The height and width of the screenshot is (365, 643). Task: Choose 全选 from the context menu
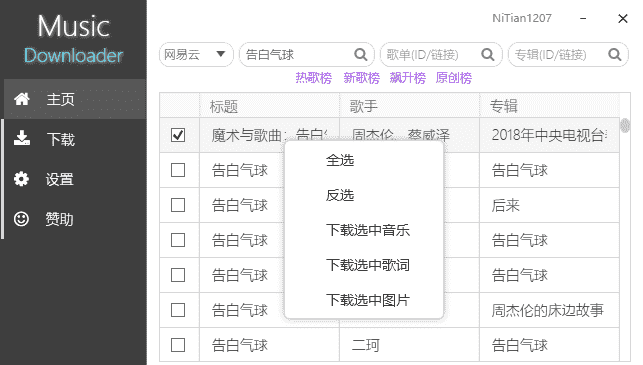[x=340, y=160]
